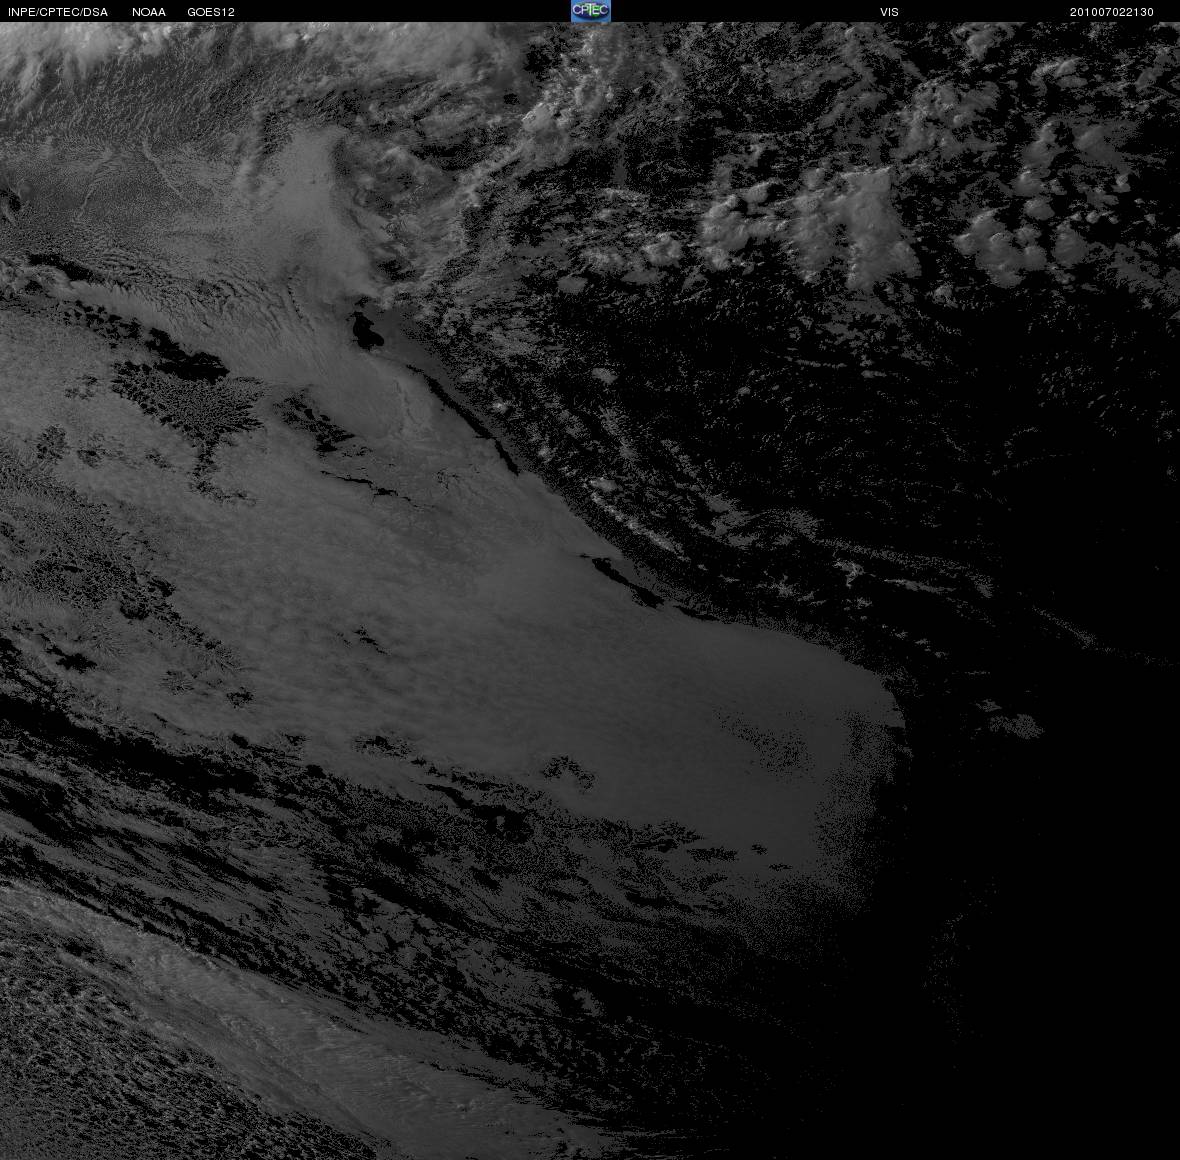This screenshot has width=1180, height=1160.
Task: Click the 201007022130 timestamp
Action: point(1112,12)
